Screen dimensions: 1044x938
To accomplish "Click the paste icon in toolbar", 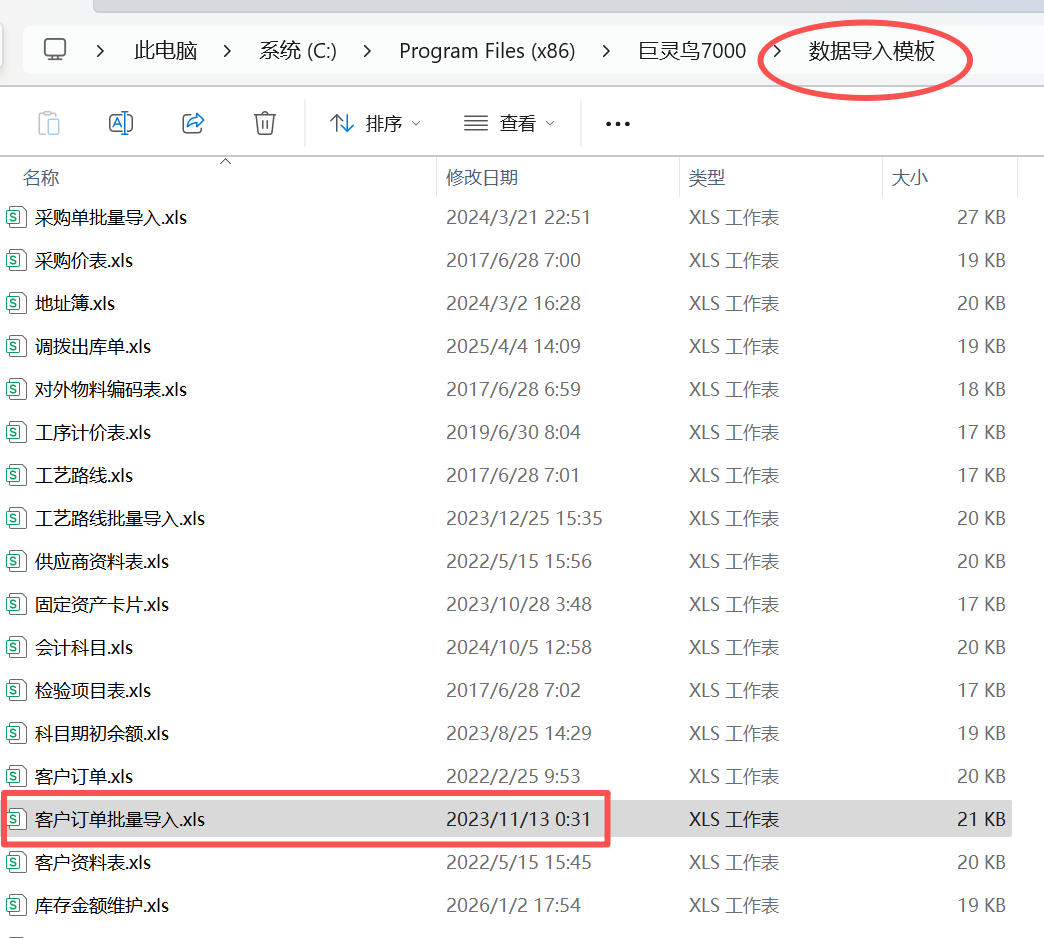I will pyautogui.click(x=48, y=123).
